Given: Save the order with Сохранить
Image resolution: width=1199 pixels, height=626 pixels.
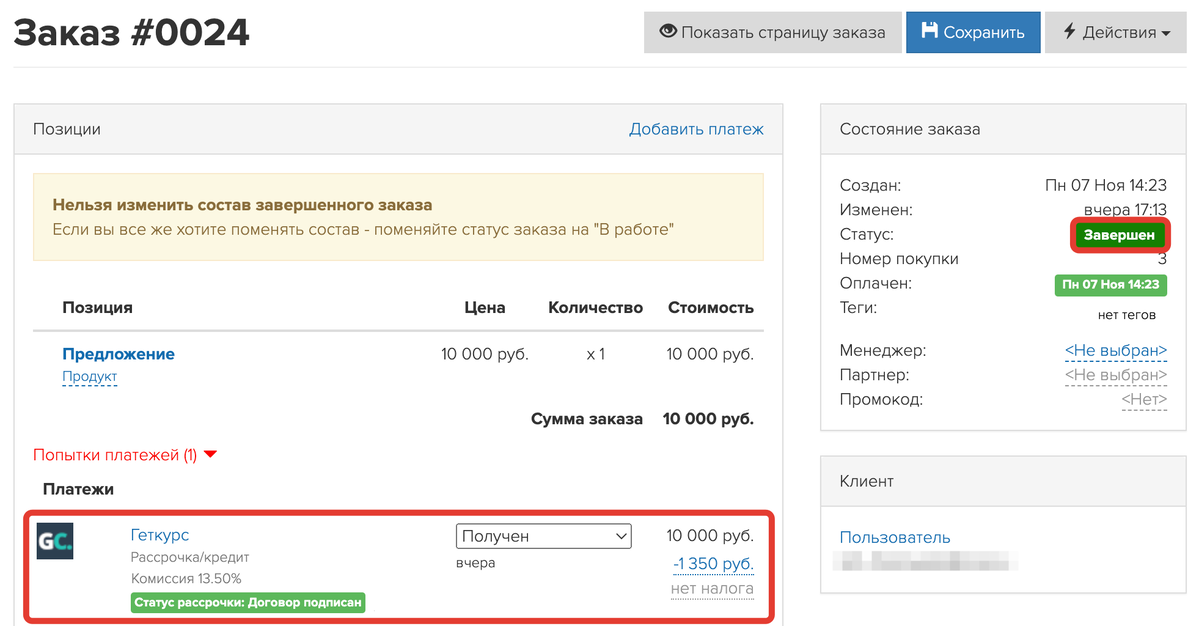Looking at the screenshot, I should click(973, 32).
